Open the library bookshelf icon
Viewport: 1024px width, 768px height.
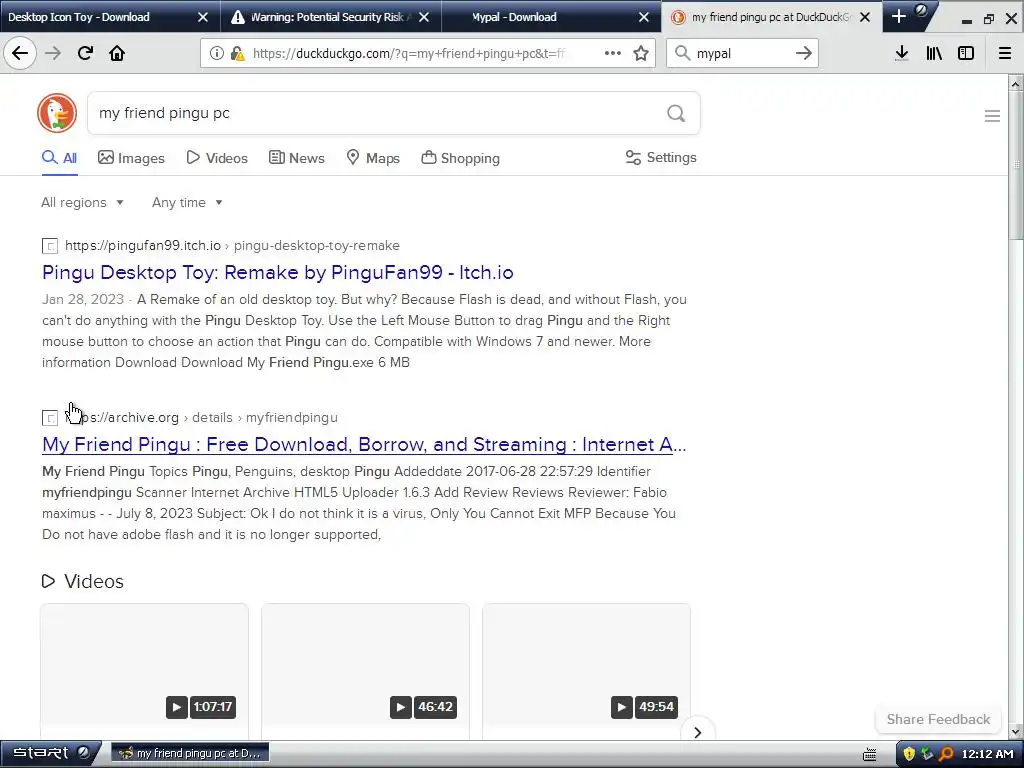(x=934, y=53)
